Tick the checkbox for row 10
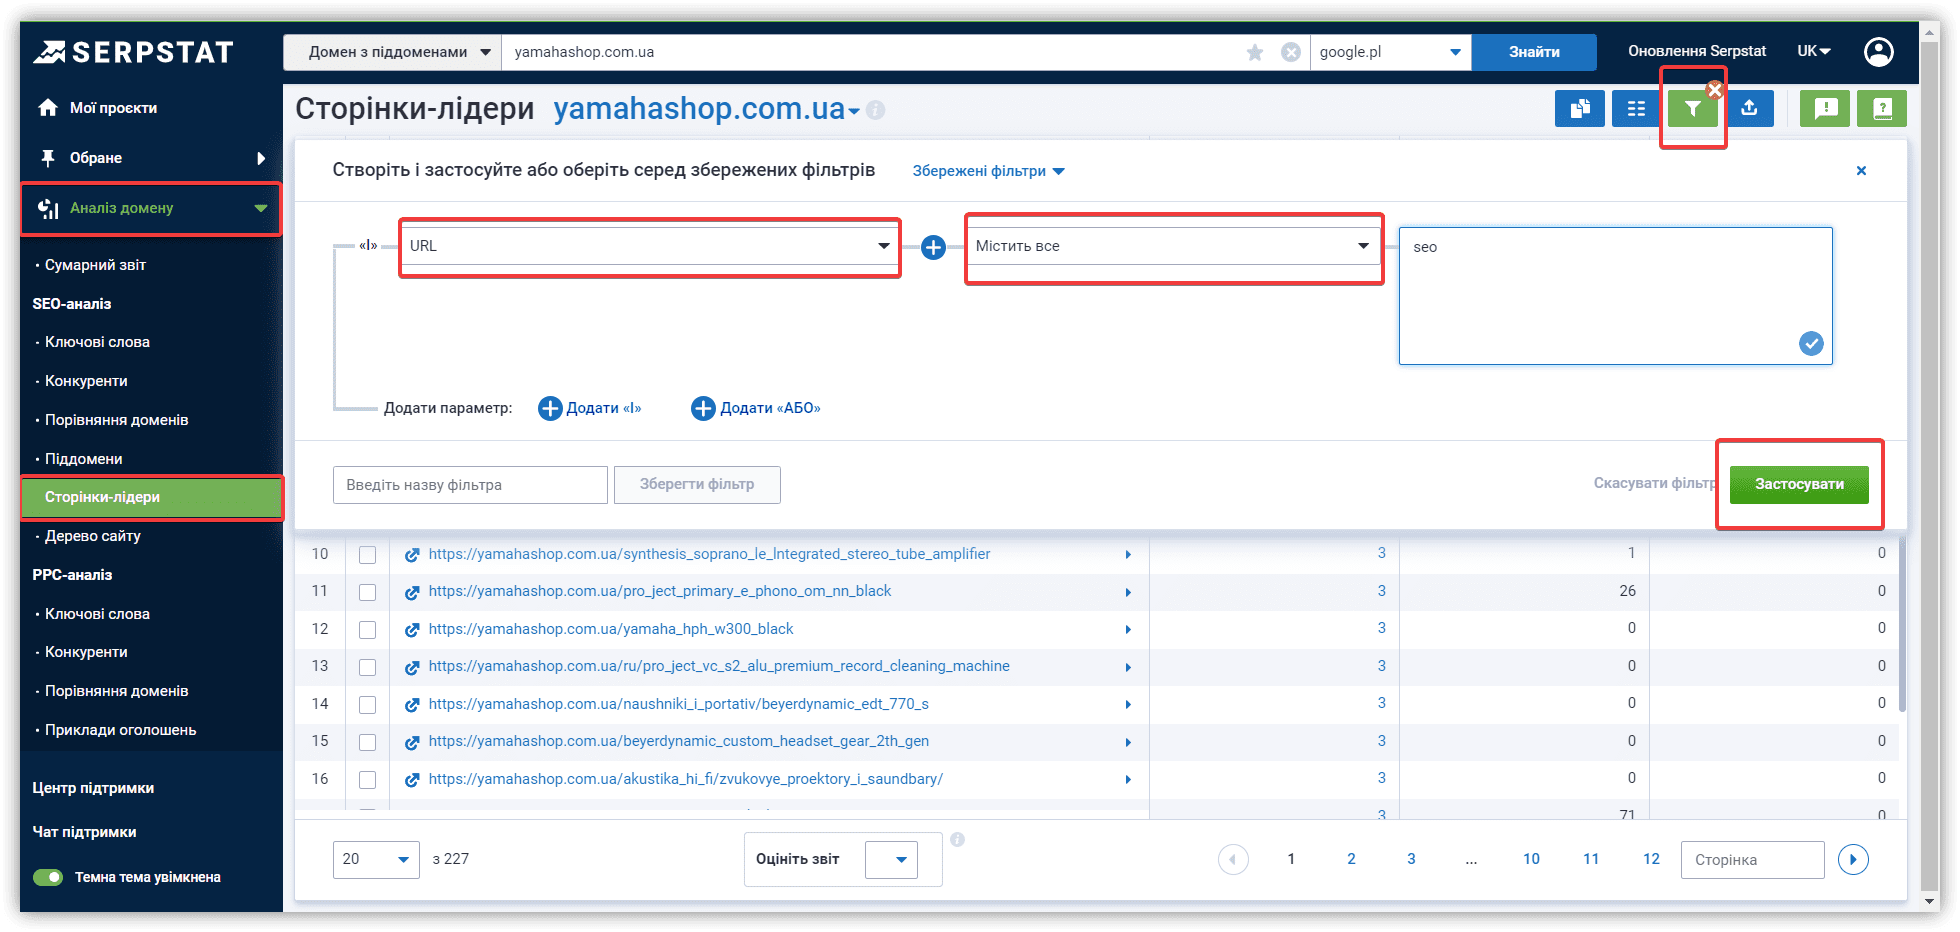Screen dimensions: 1960x932 (368, 555)
